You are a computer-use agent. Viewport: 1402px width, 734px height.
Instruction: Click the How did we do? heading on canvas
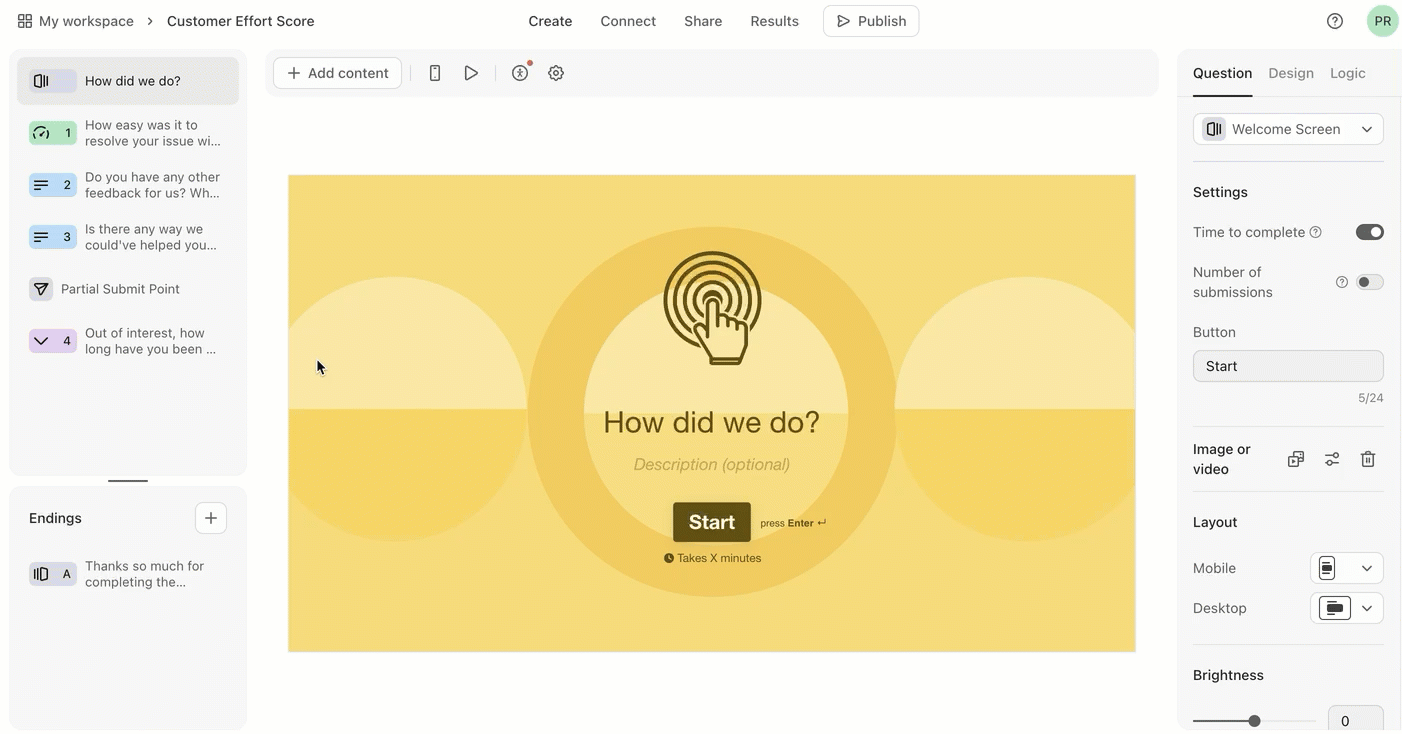click(712, 422)
